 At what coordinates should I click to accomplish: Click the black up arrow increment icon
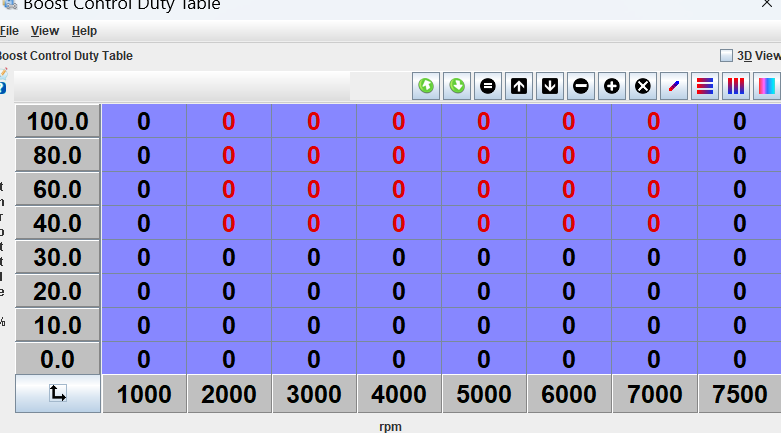[x=519, y=86]
